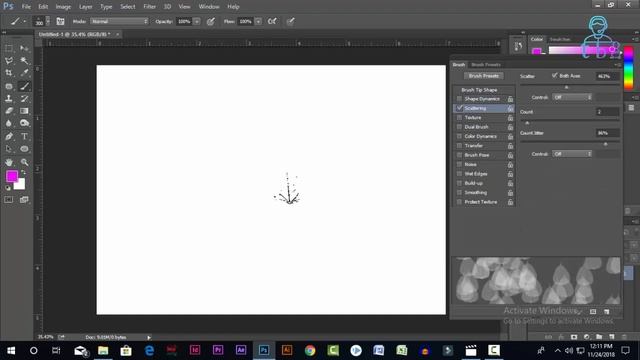Select Brush Tip Shape section

click(x=479, y=90)
